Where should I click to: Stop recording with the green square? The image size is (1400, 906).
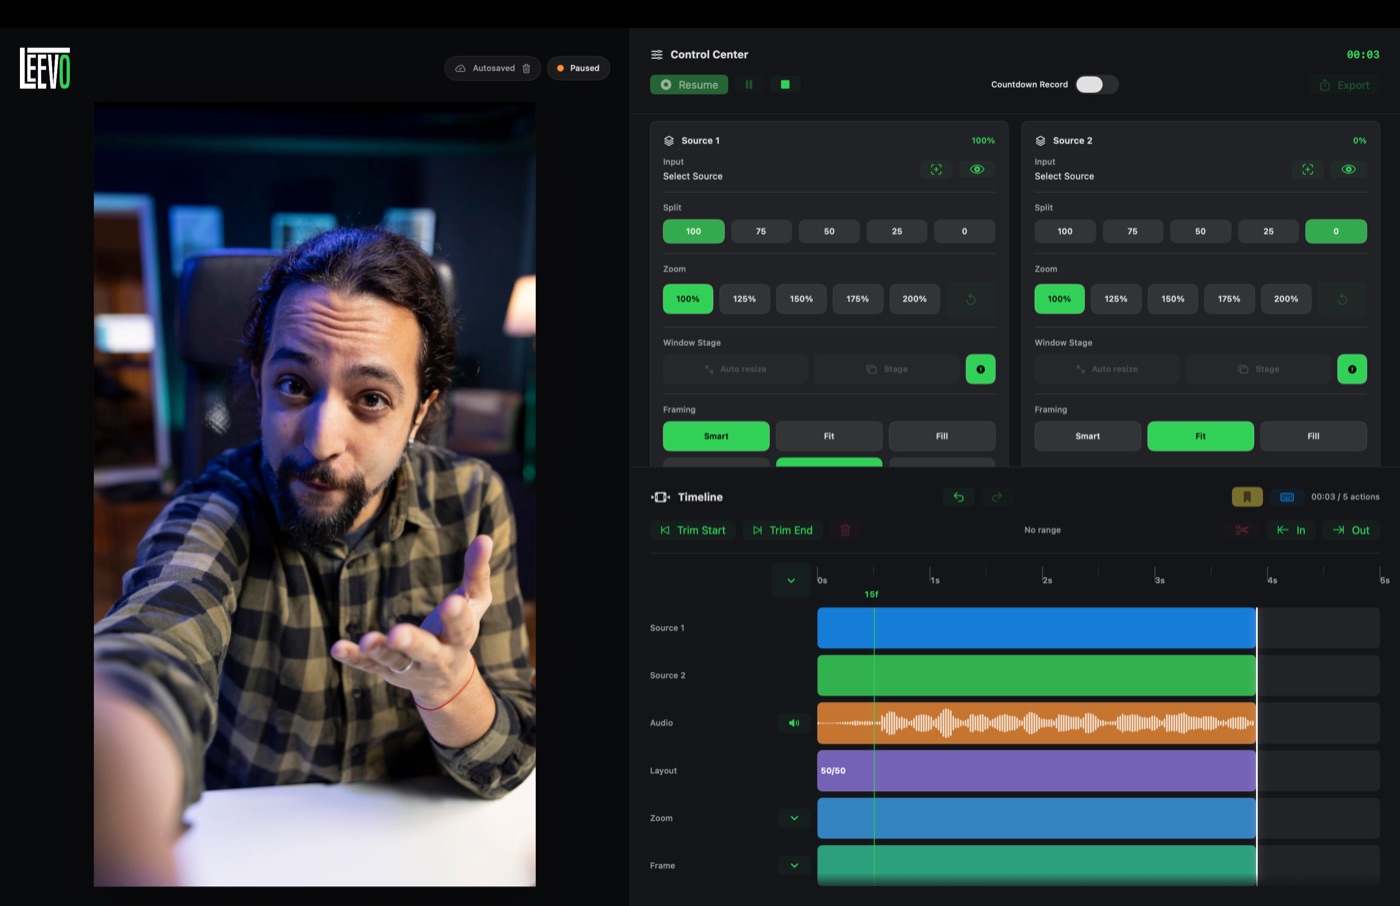(x=785, y=85)
